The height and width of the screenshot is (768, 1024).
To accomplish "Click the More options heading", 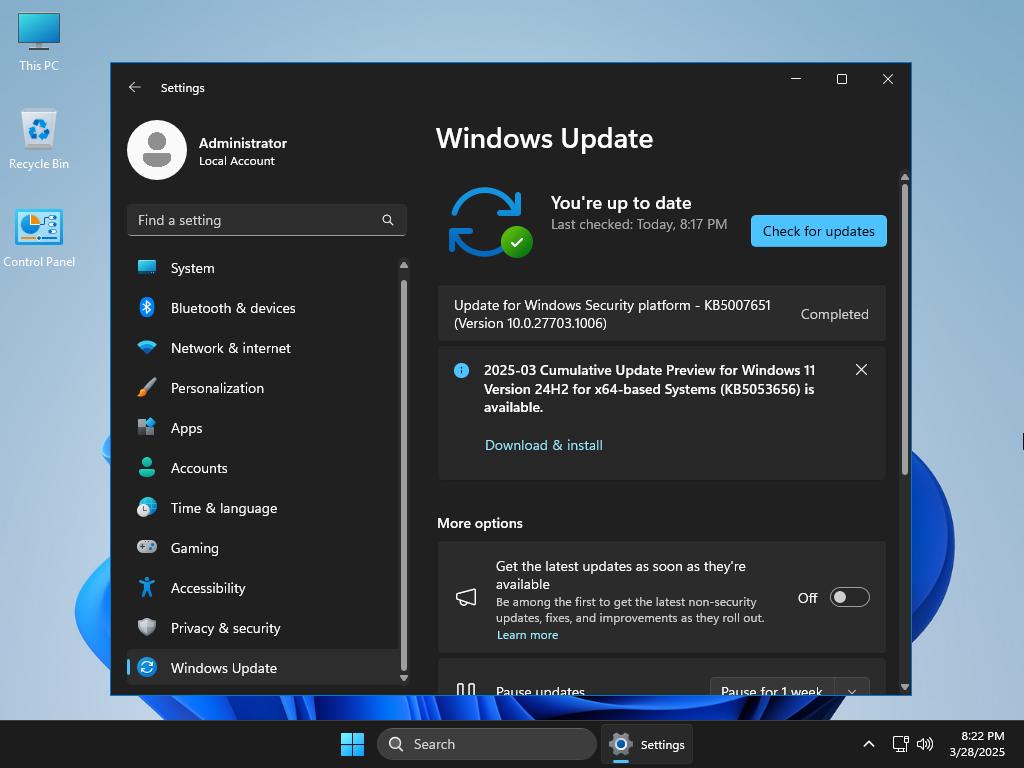I will 480,523.
